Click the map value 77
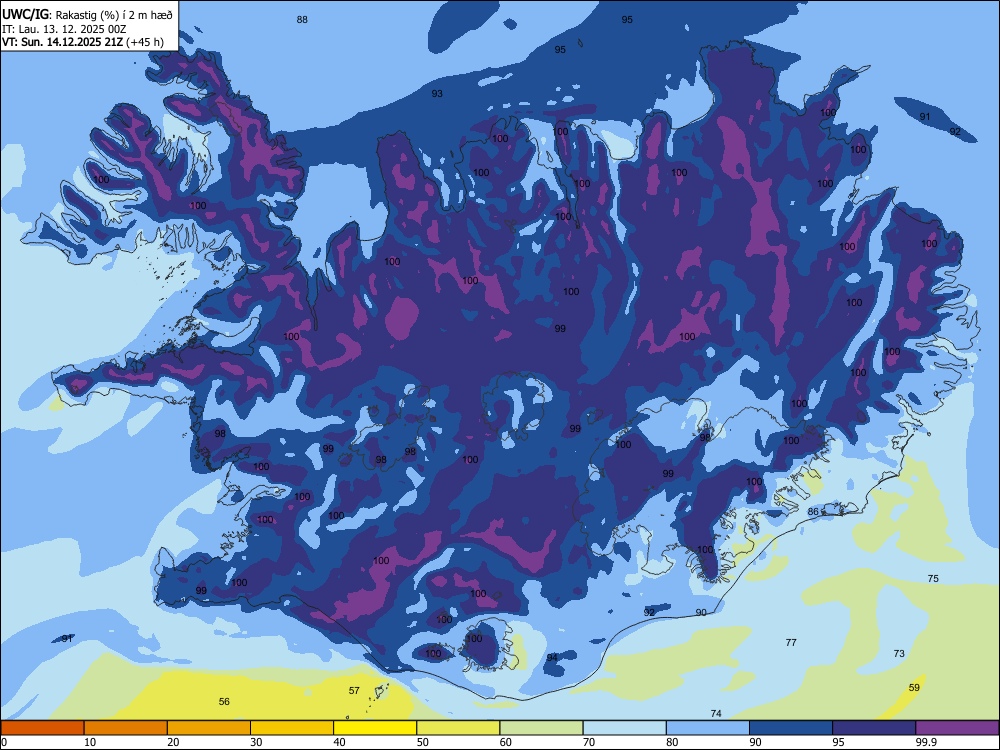The image size is (1000, 750). [x=791, y=643]
